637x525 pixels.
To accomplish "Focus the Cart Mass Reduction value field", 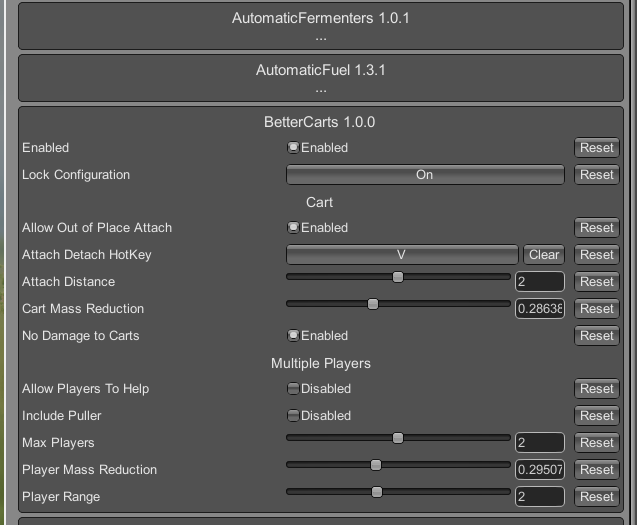I will tap(540, 308).
